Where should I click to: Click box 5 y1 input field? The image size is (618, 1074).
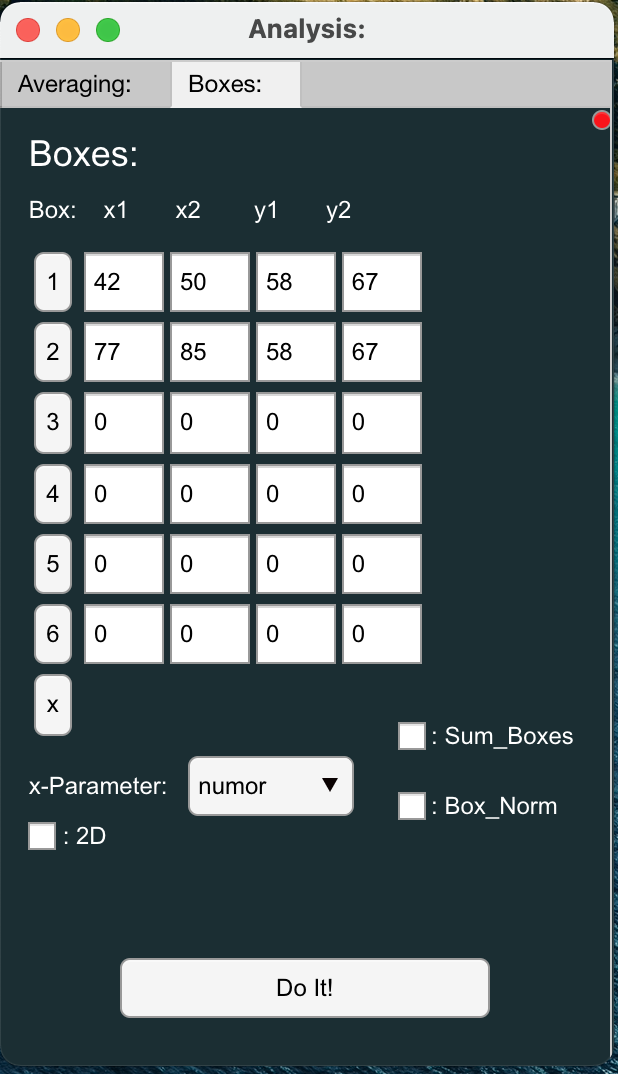point(296,564)
